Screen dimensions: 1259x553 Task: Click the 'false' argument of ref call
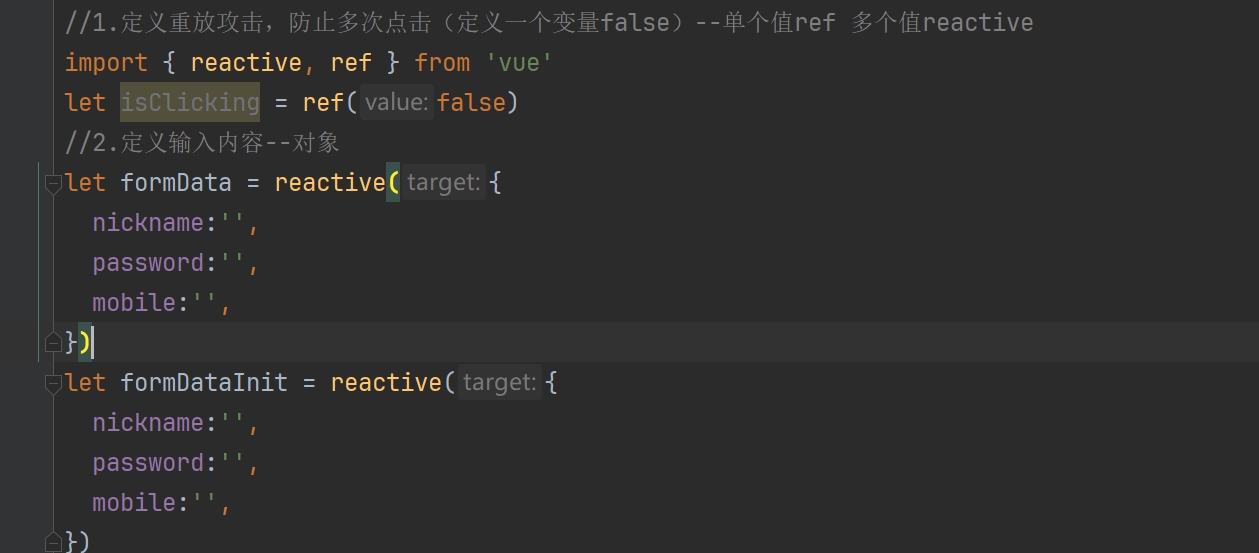[470, 102]
